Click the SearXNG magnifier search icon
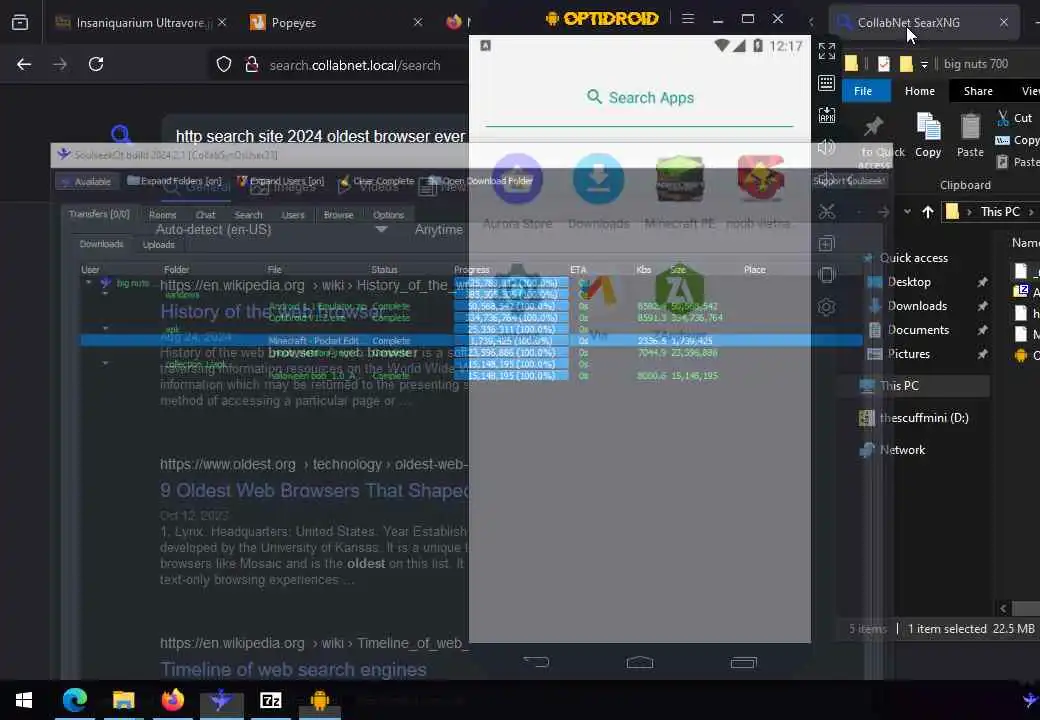1040x720 pixels. (121, 135)
